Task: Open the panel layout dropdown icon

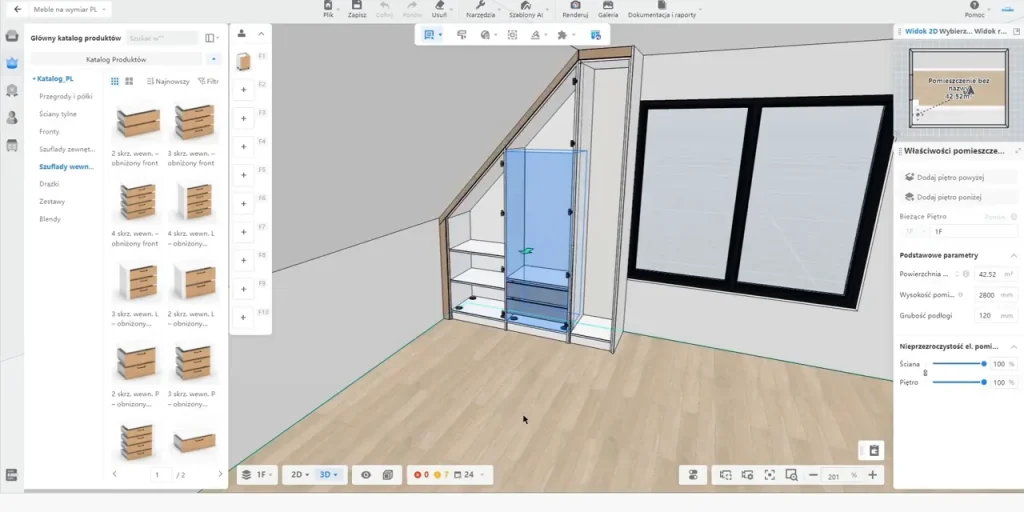Action: click(x=211, y=38)
